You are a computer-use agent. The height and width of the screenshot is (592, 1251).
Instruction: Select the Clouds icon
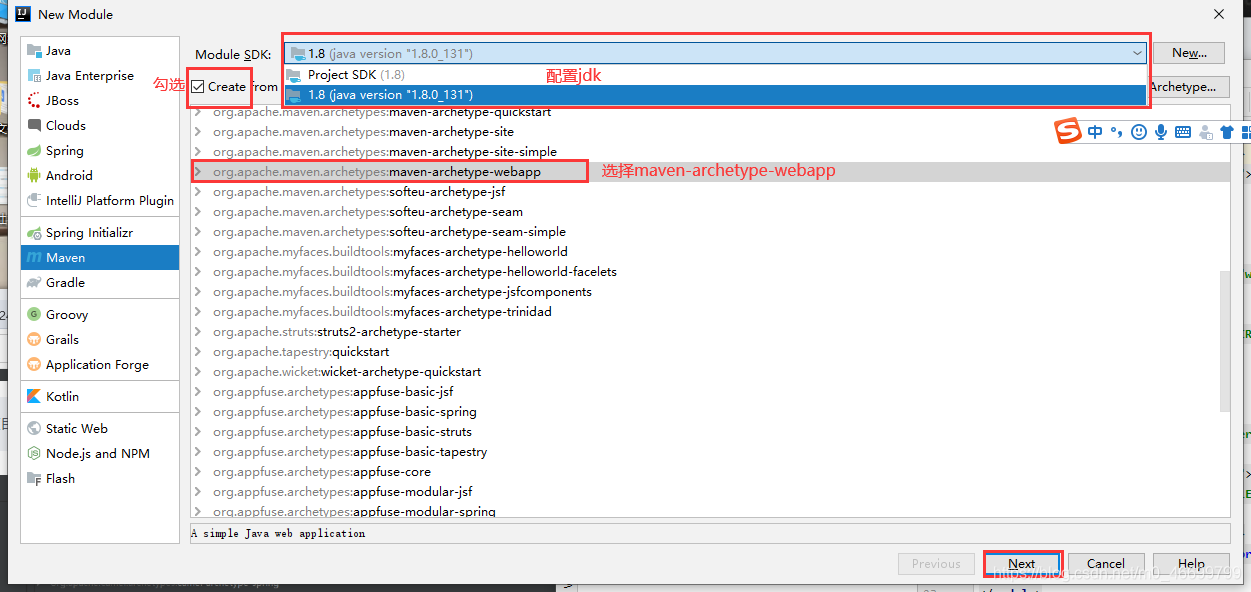click(x=34, y=126)
